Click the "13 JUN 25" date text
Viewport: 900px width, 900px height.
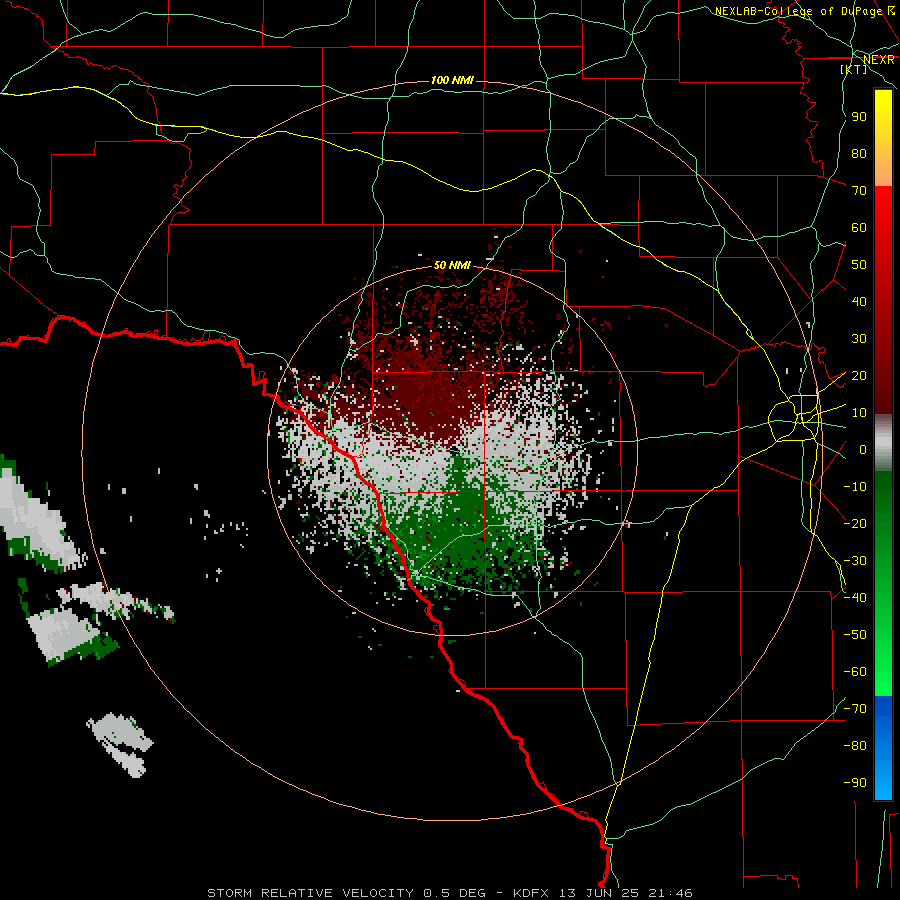point(599,893)
